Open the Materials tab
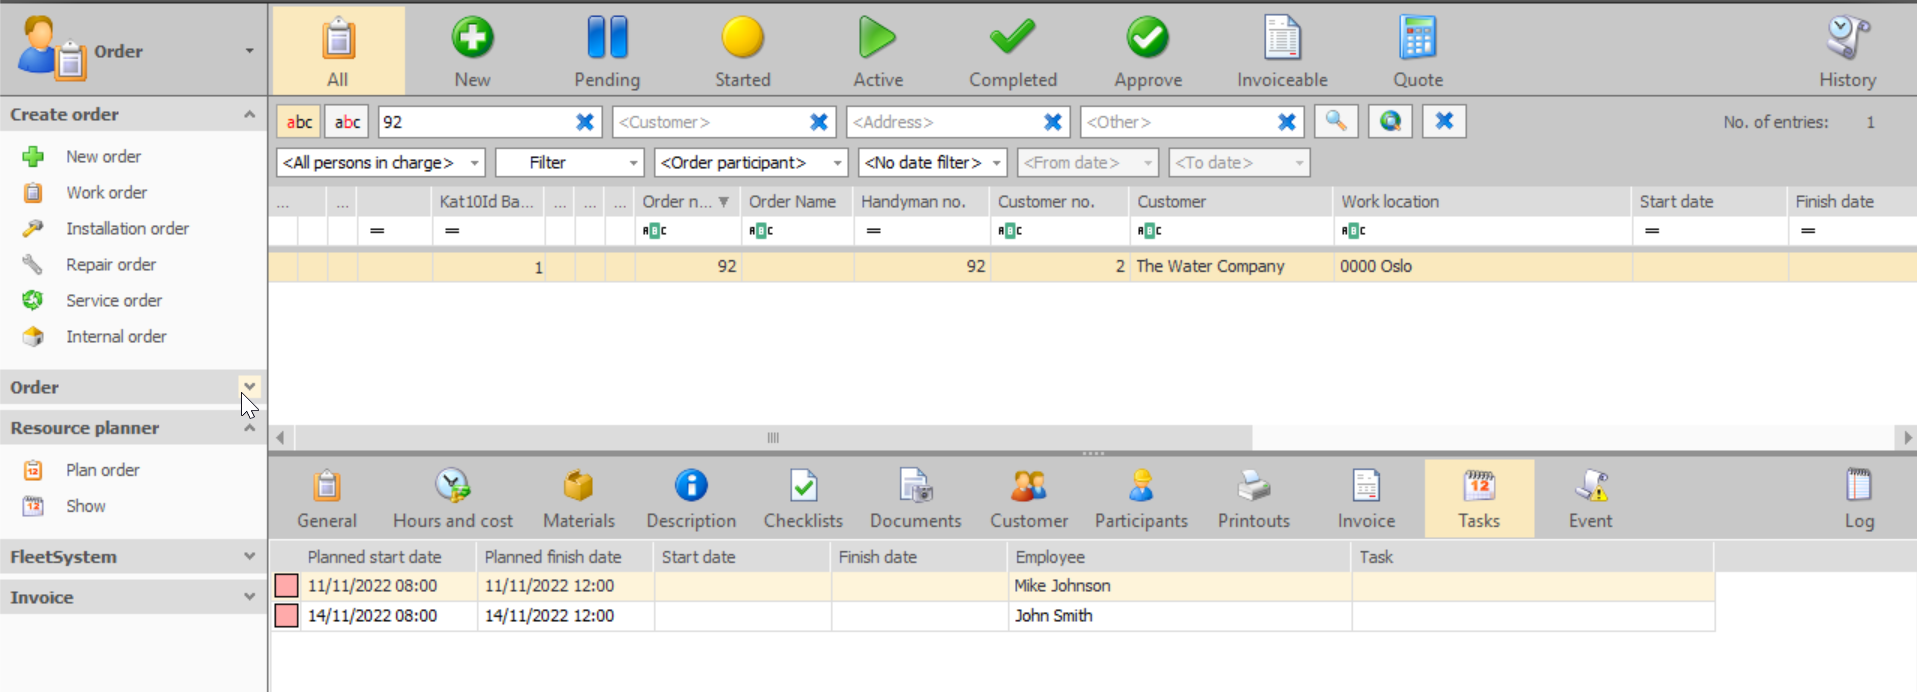 click(x=579, y=499)
